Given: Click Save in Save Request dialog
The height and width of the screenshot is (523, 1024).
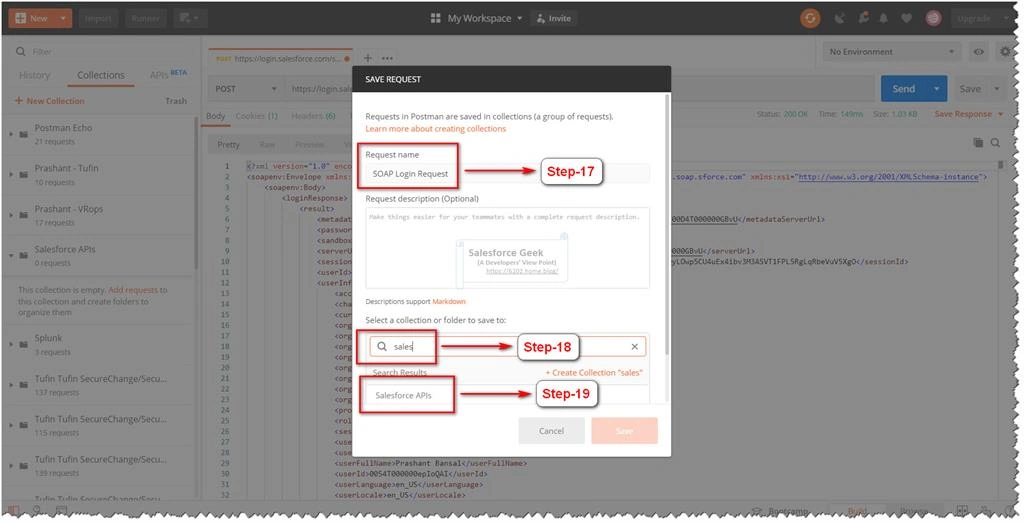Looking at the screenshot, I should (624, 431).
